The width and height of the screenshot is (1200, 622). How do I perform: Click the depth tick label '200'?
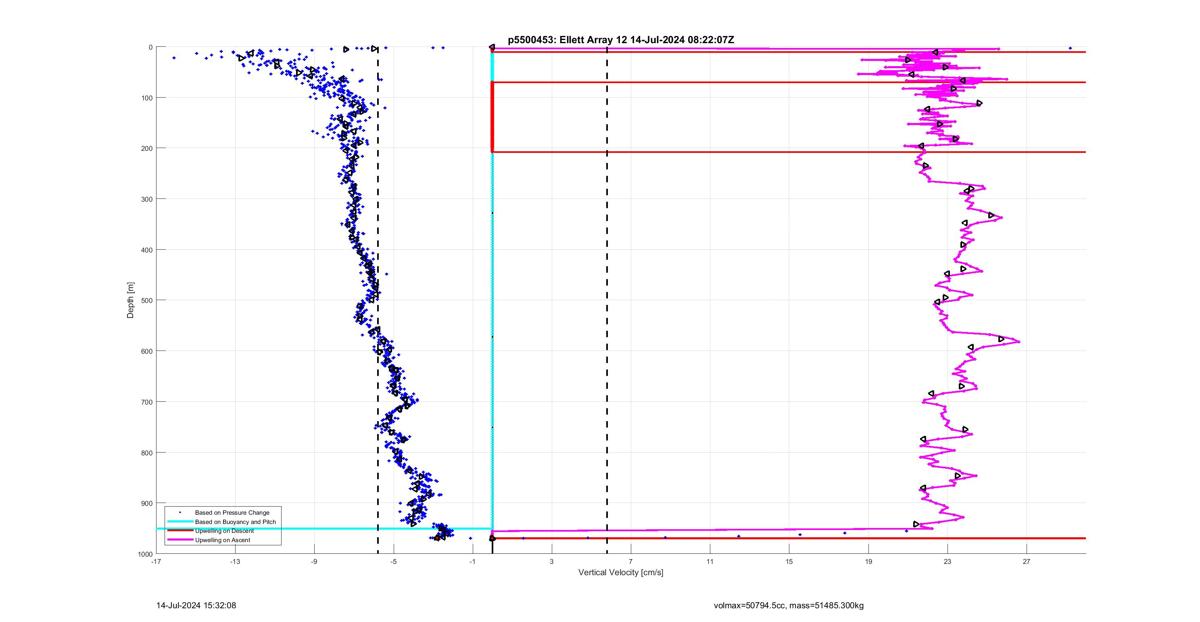click(146, 148)
